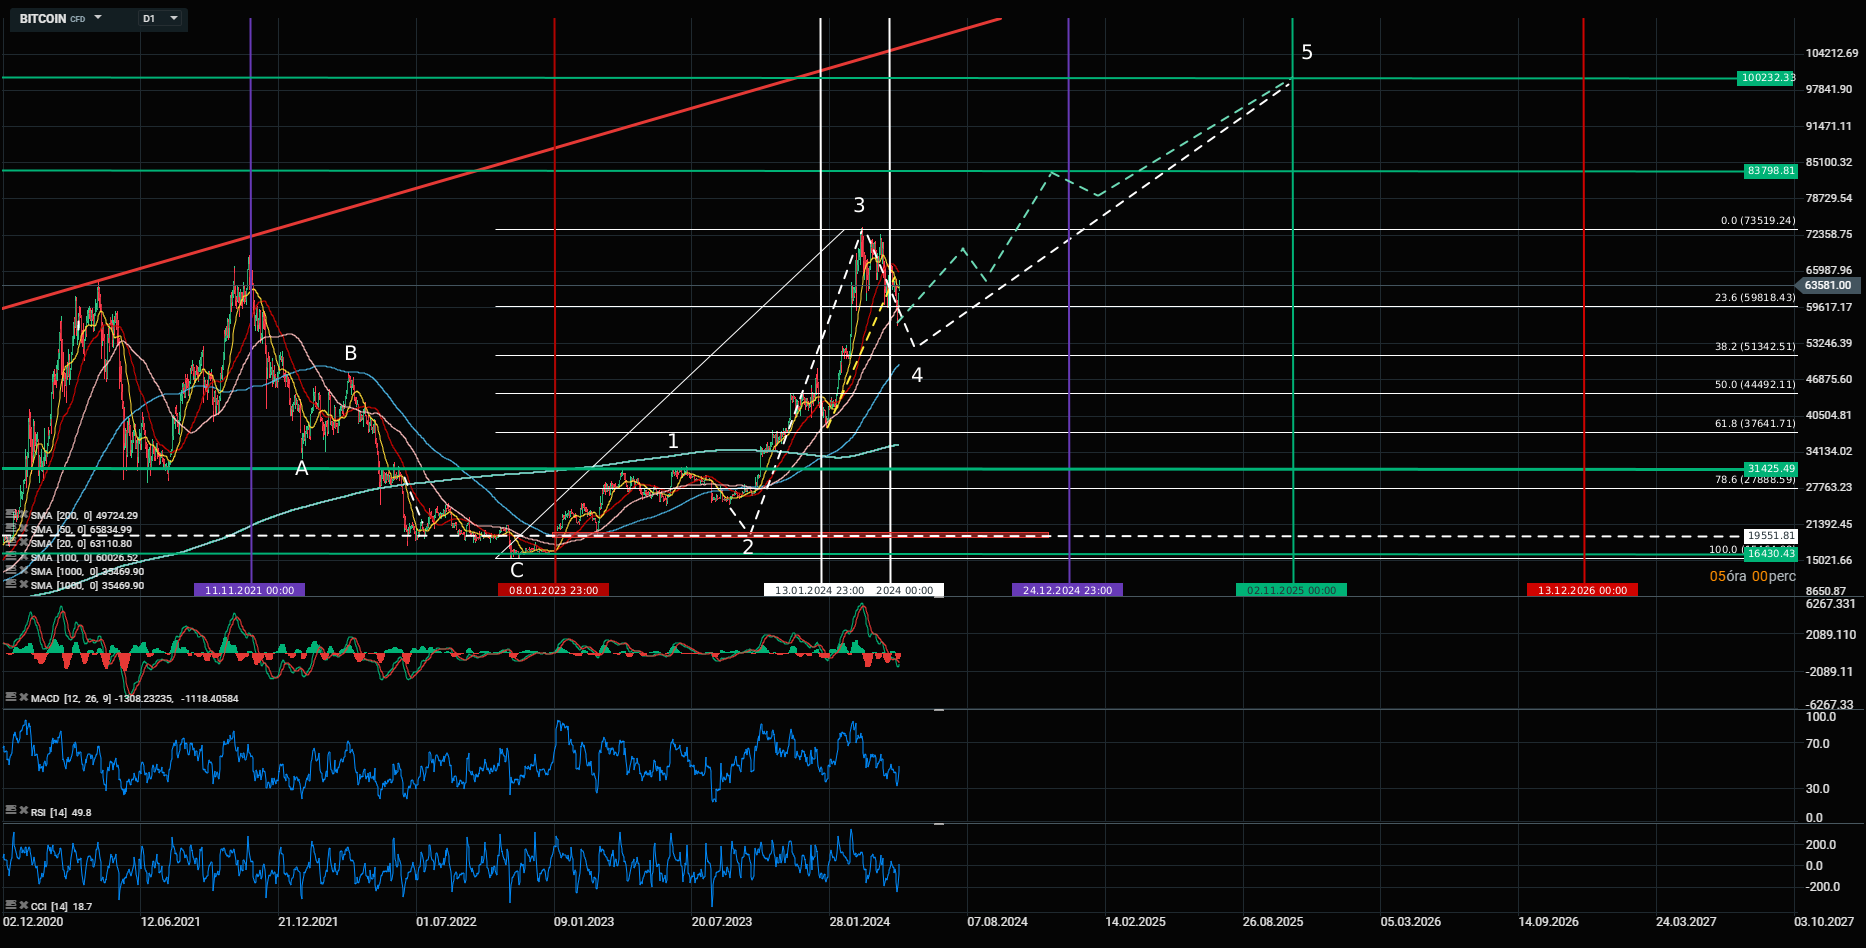Click the 100232.33 green price level label
Image resolution: width=1866 pixels, height=948 pixels.
point(1767,78)
